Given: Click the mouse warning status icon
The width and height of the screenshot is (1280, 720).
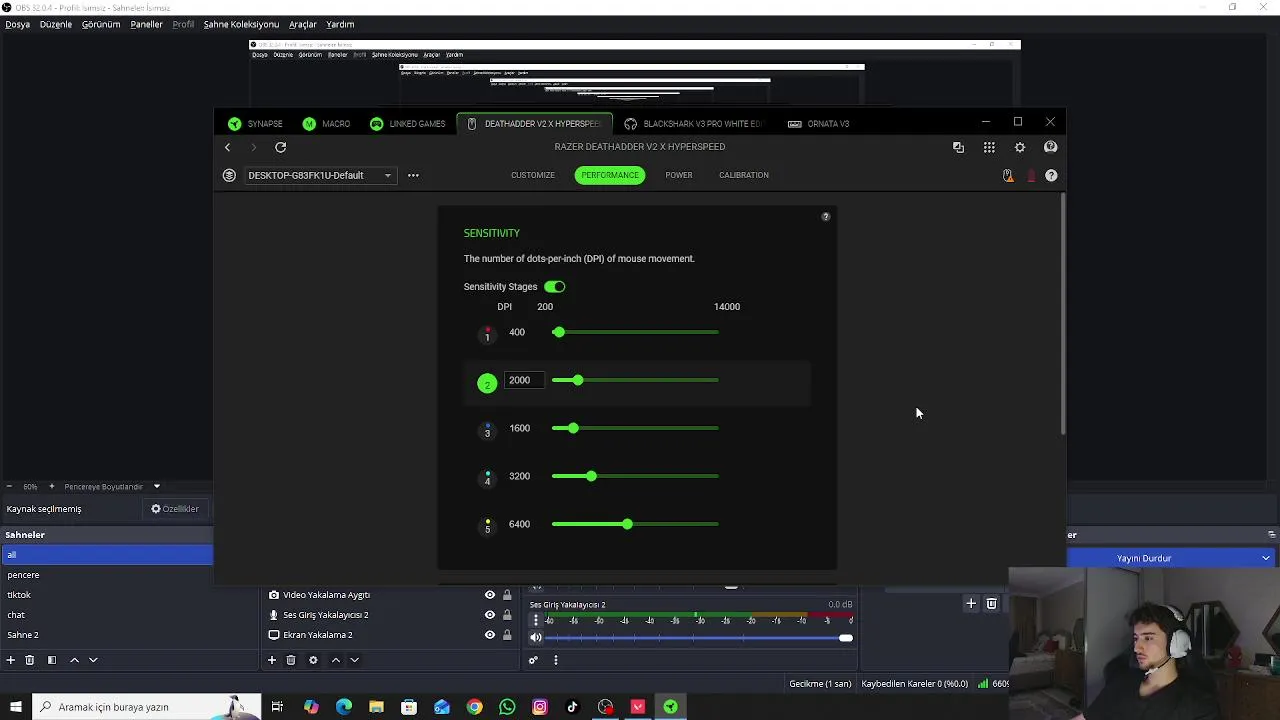Looking at the screenshot, I should click(1008, 175).
